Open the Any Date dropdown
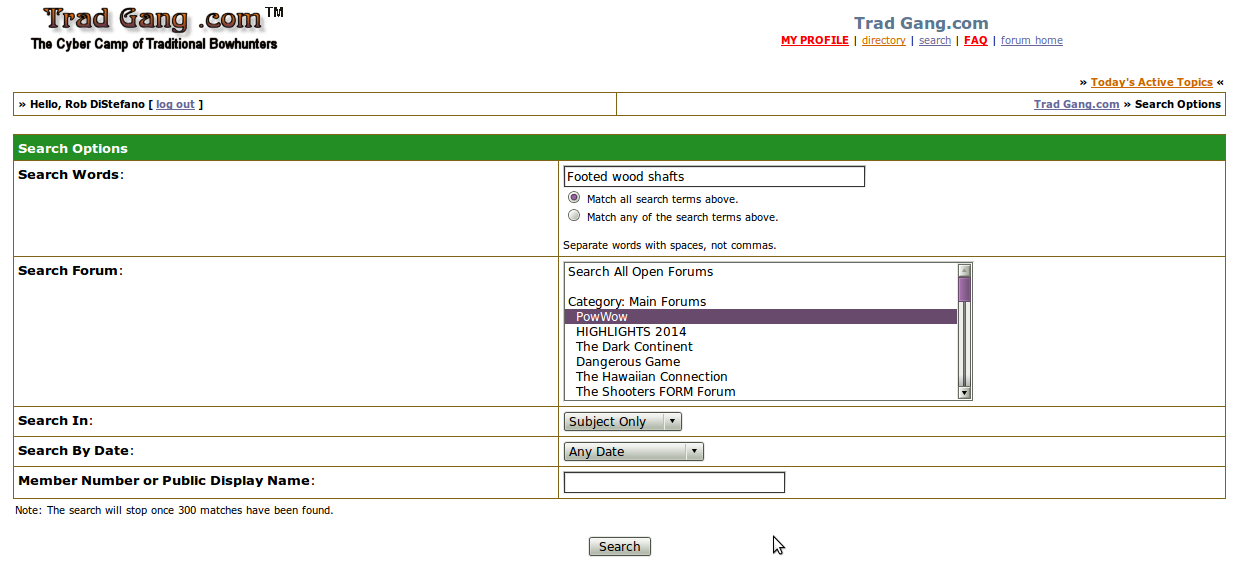This screenshot has height=567, width=1243. click(x=634, y=452)
